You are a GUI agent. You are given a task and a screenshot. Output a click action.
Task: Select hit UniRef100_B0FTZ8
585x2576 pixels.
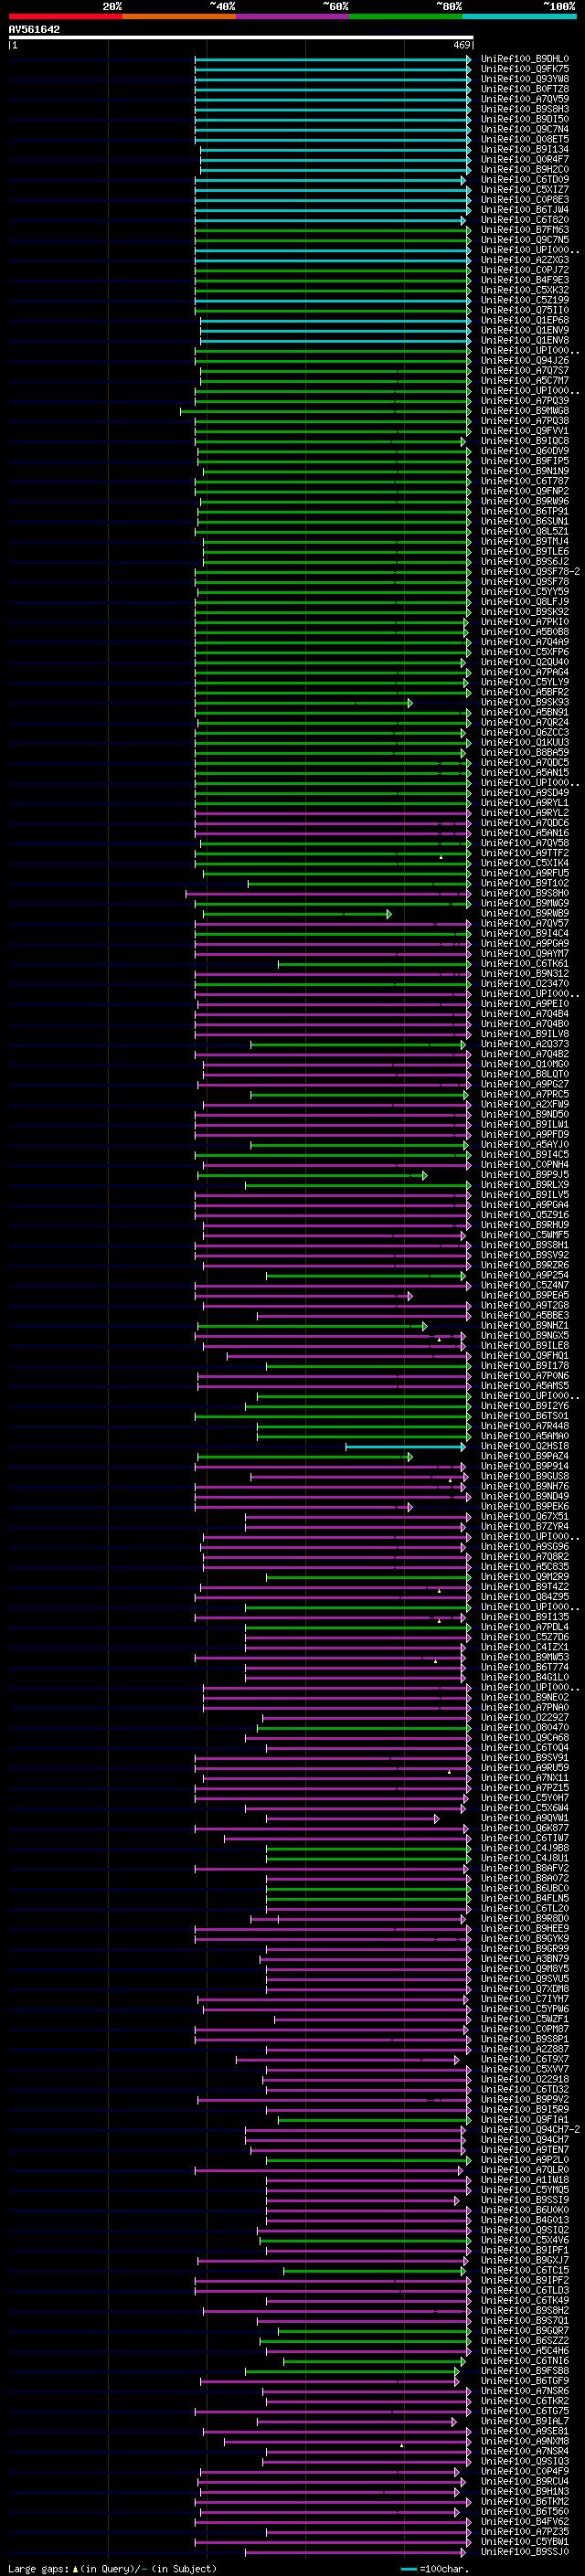pyautogui.click(x=524, y=89)
